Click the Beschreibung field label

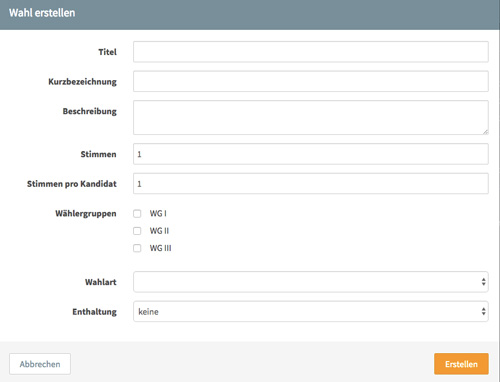(x=90, y=111)
